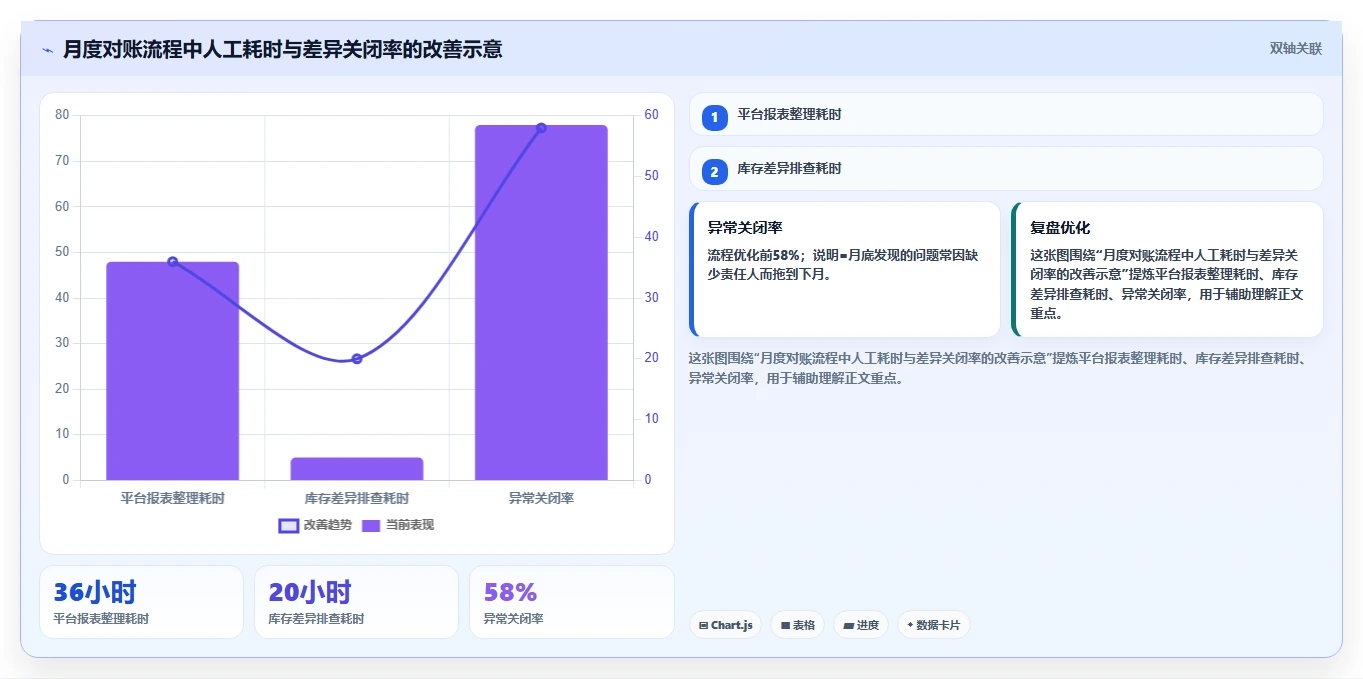Click the 数据卡片 tag chip
1363x679 pixels.
pyautogui.click(x=933, y=625)
